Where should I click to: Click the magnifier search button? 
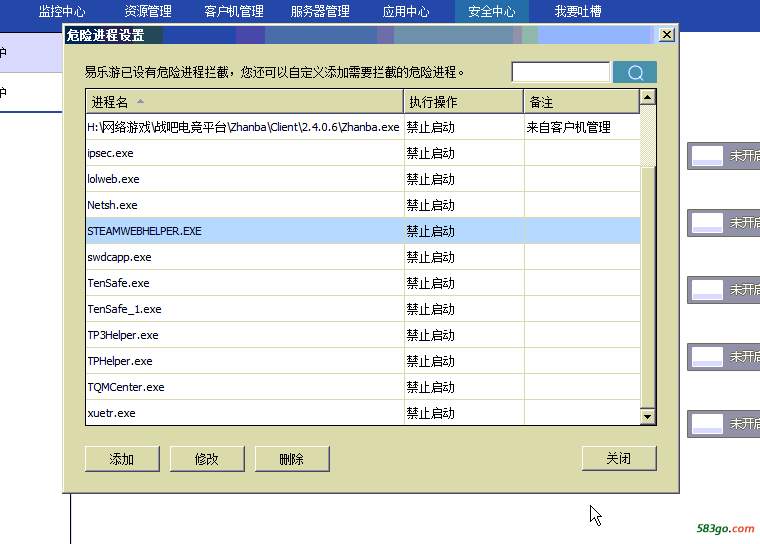click(634, 72)
